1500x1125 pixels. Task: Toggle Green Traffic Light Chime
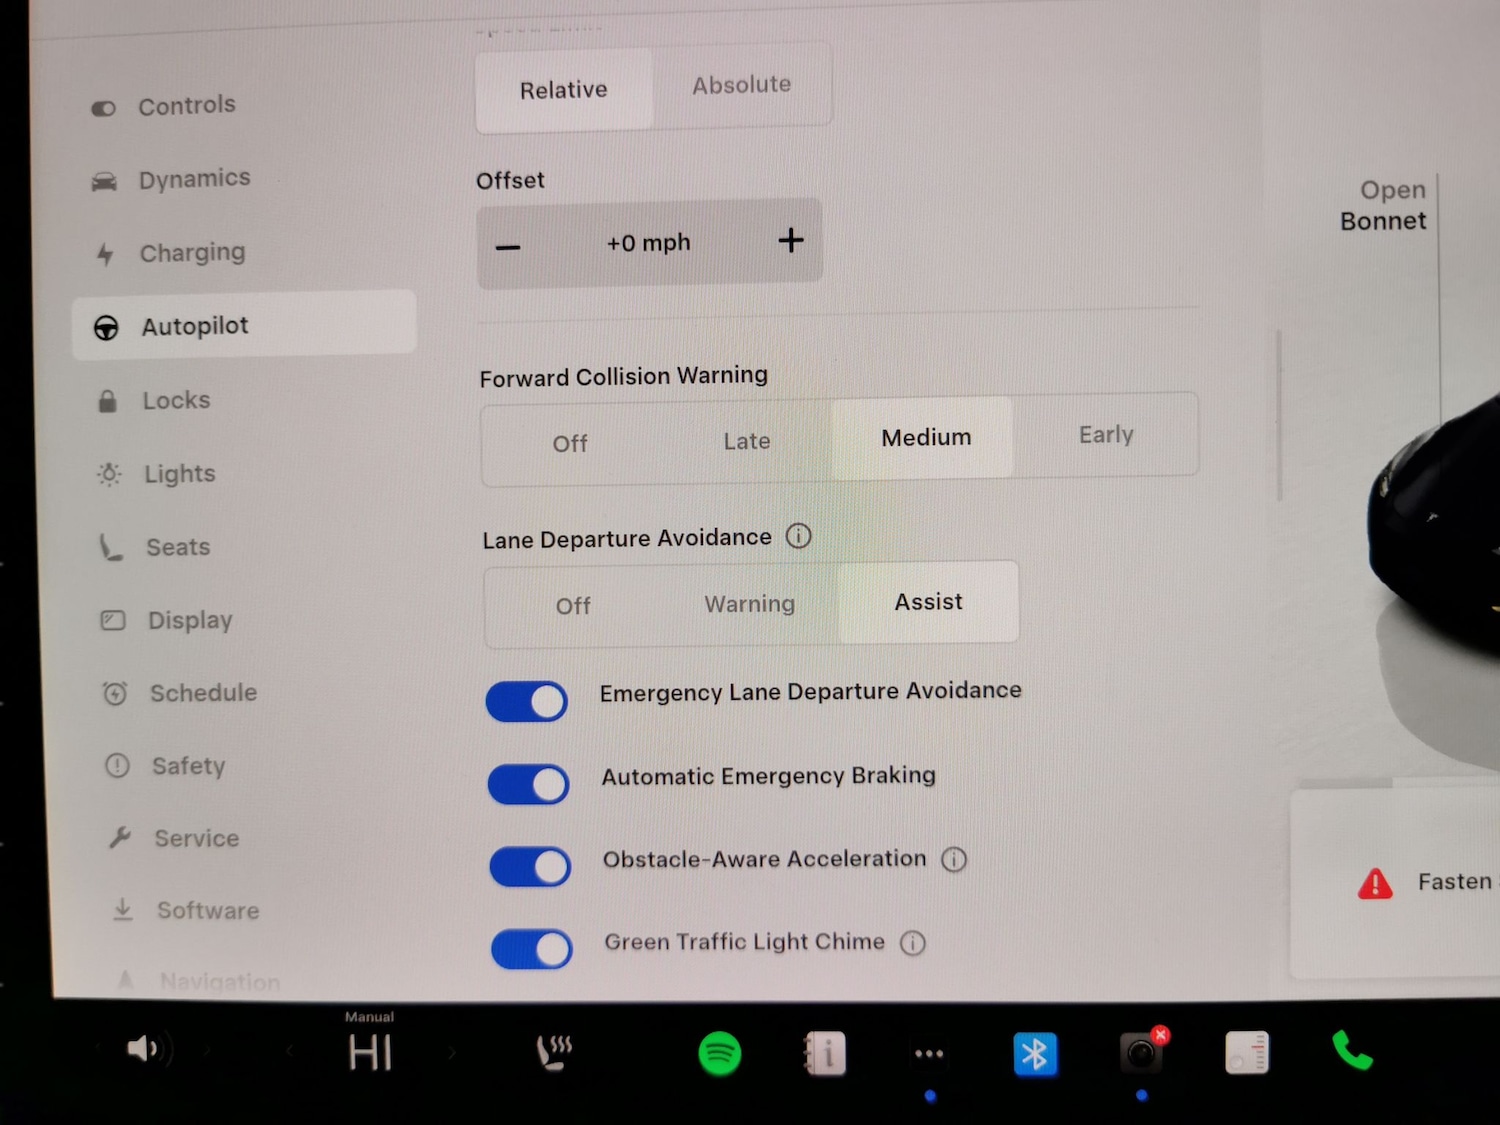pos(532,949)
